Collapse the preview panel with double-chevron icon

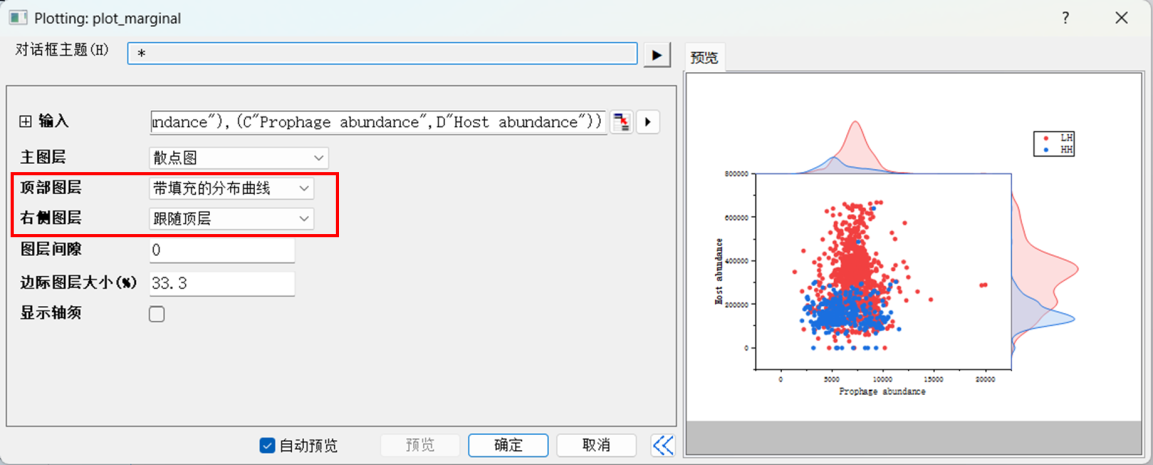click(663, 444)
